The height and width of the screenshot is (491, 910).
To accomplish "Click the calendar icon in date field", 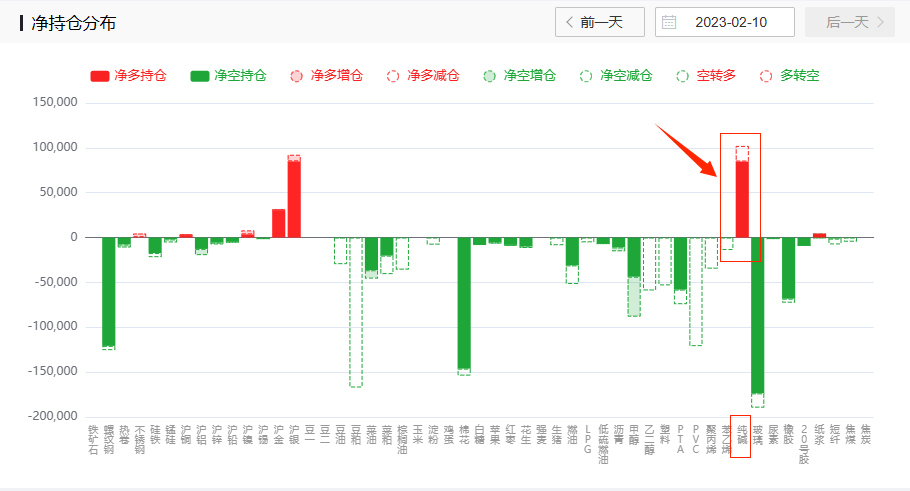I will [x=670, y=22].
